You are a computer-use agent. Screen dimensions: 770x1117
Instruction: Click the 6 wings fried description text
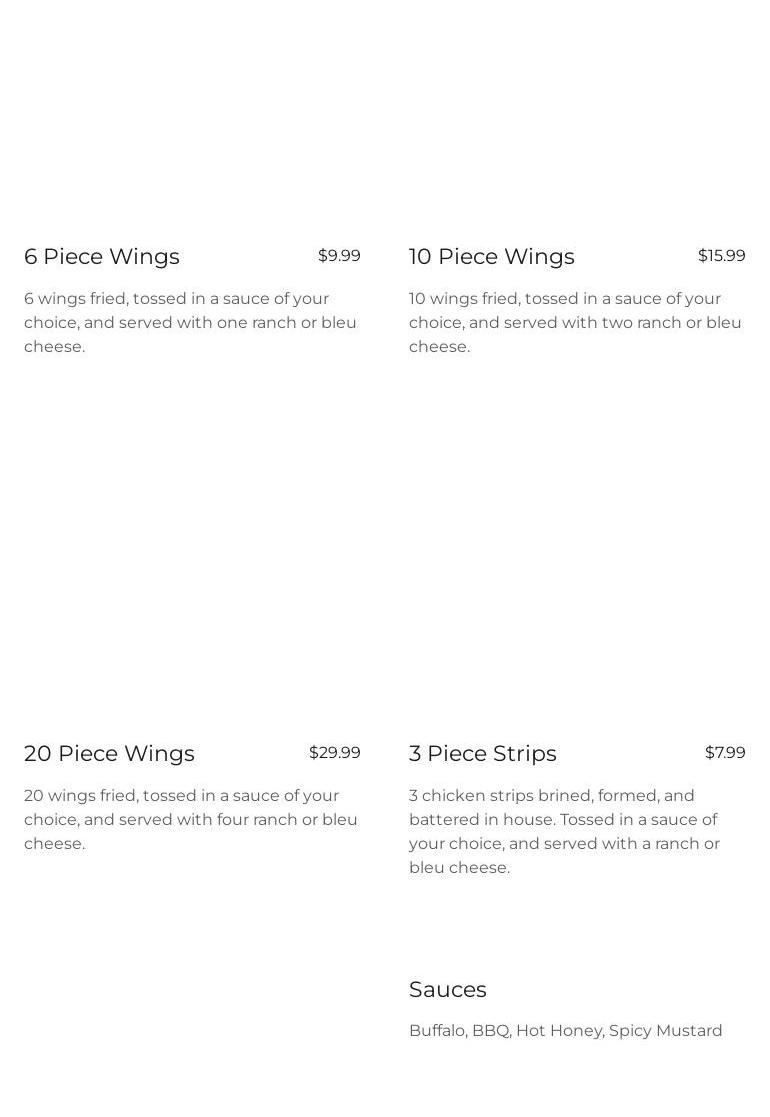190,323
